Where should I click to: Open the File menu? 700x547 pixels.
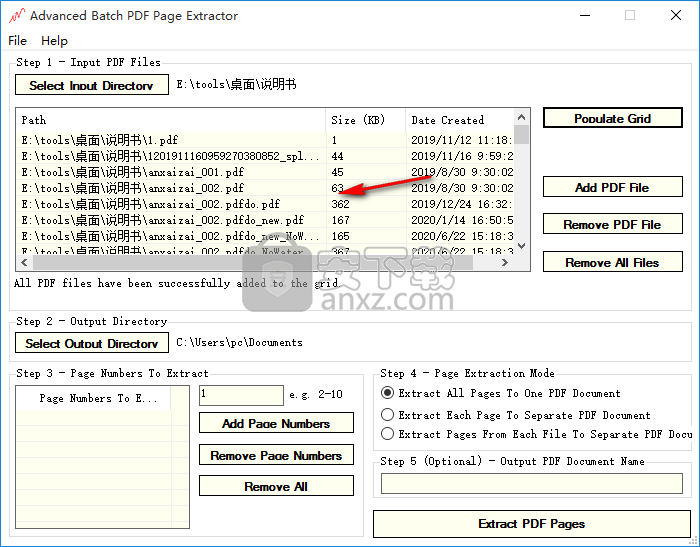[x=17, y=41]
